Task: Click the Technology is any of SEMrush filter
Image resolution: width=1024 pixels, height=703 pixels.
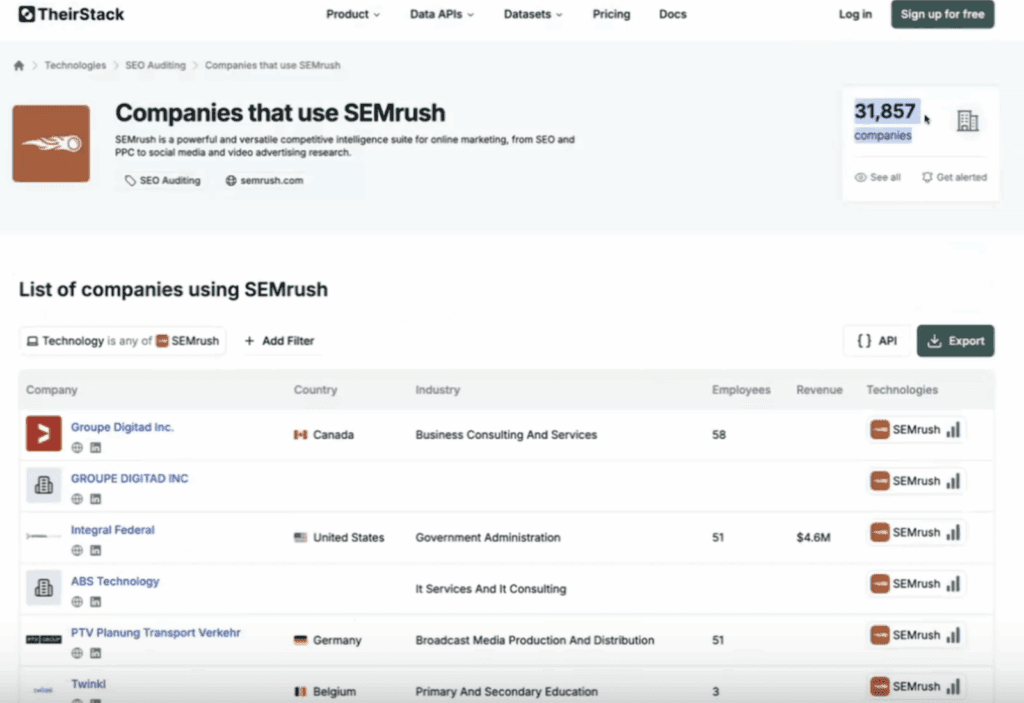Action: 123,341
